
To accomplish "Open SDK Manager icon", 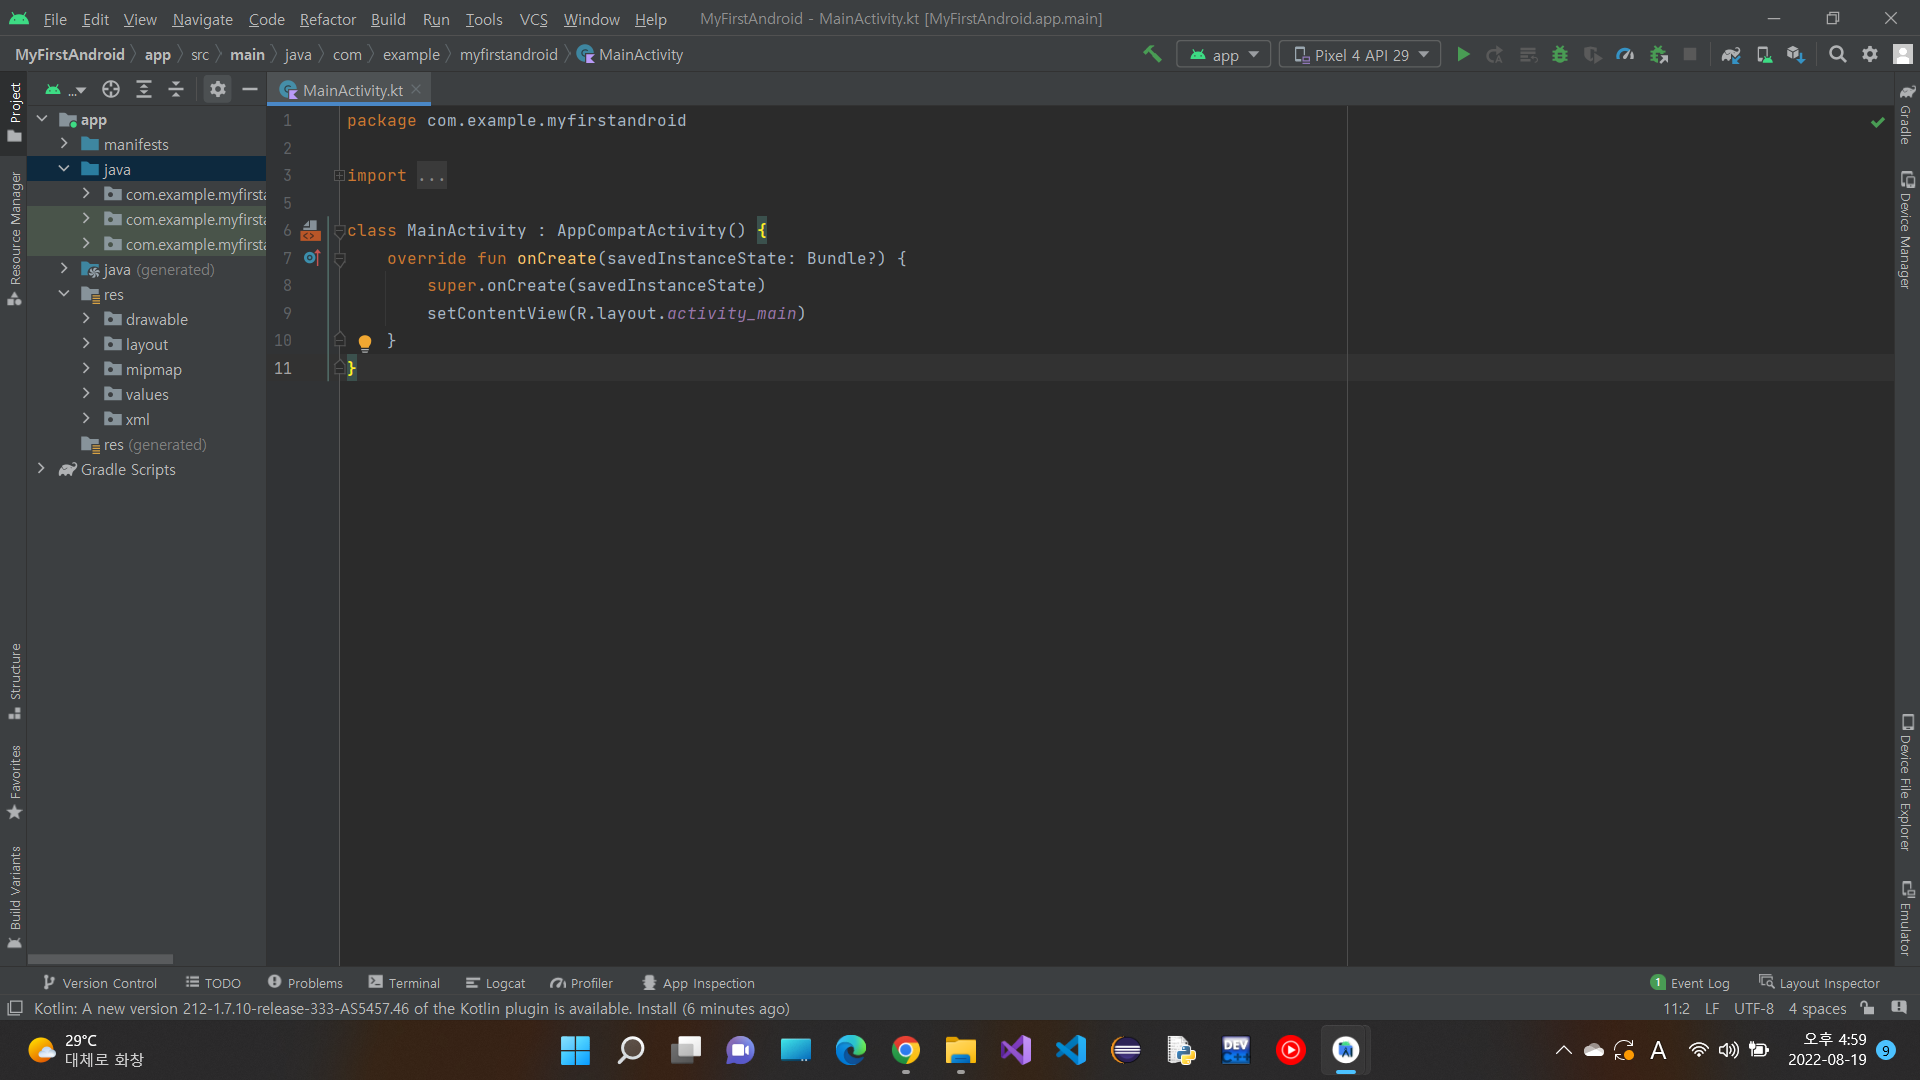I will (1796, 55).
